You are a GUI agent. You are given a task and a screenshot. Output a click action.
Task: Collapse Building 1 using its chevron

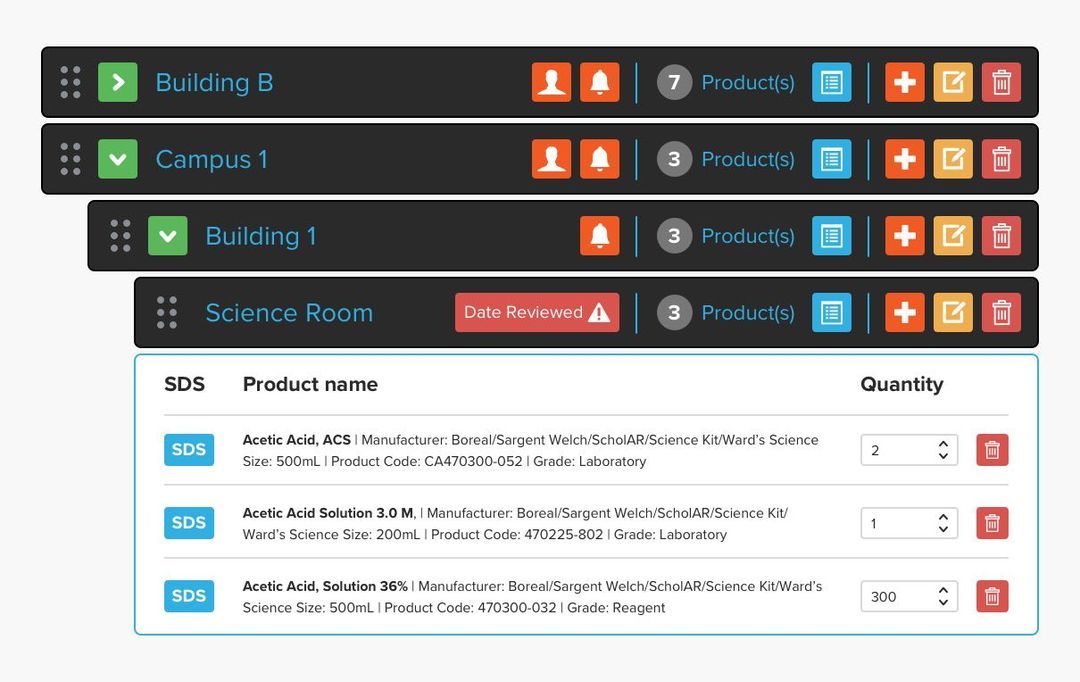click(168, 235)
